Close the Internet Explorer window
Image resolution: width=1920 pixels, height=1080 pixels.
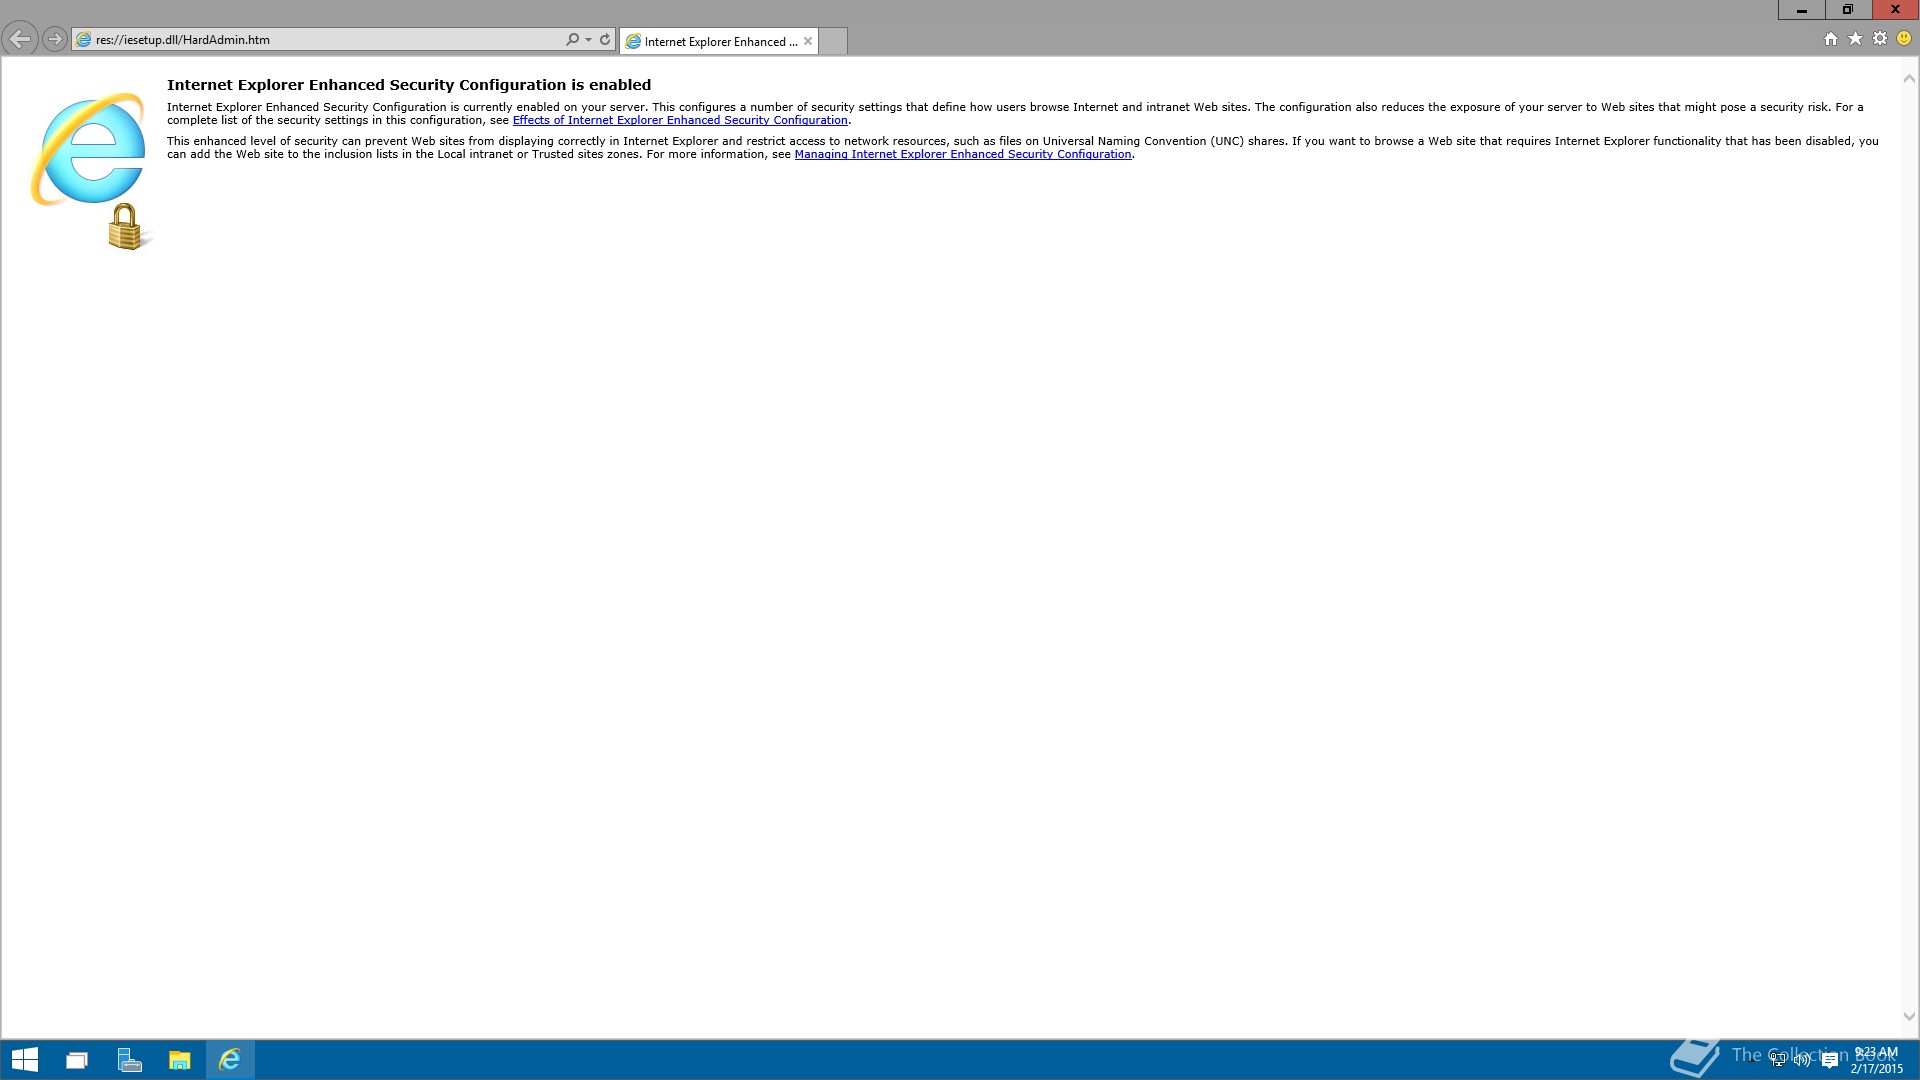coord(1895,10)
